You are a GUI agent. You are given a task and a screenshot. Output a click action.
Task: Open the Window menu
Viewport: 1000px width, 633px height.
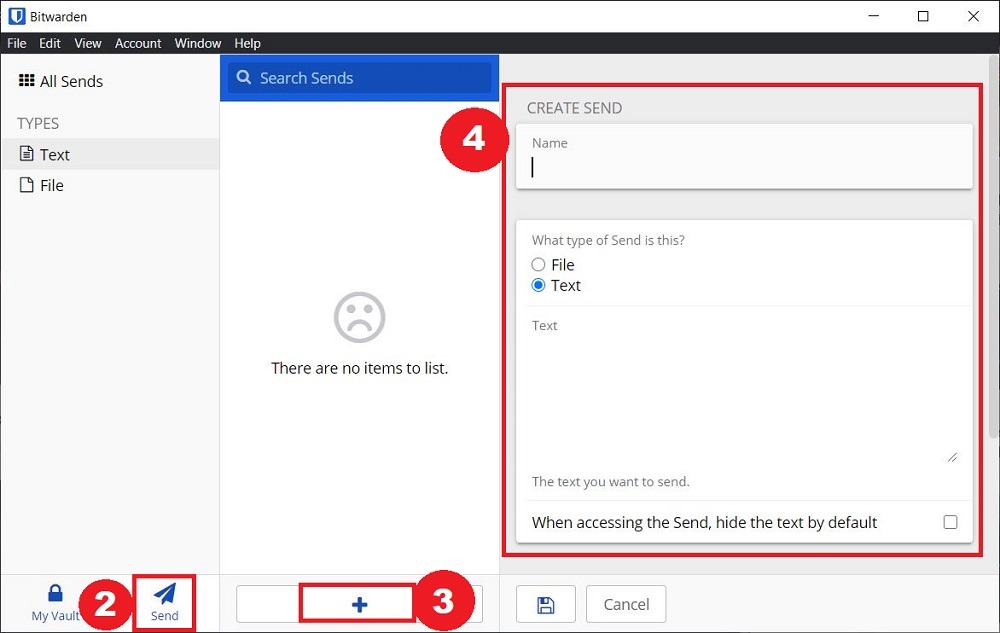coord(197,43)
